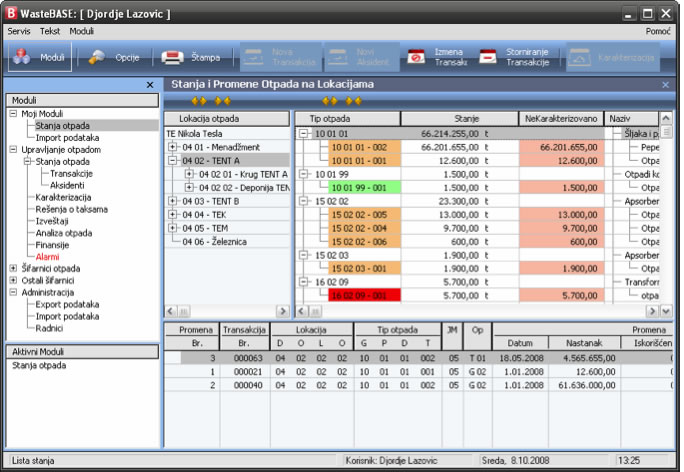The image size is (684, 472).
Task: Close the left Moduli side panel
Action: (150, 85)
